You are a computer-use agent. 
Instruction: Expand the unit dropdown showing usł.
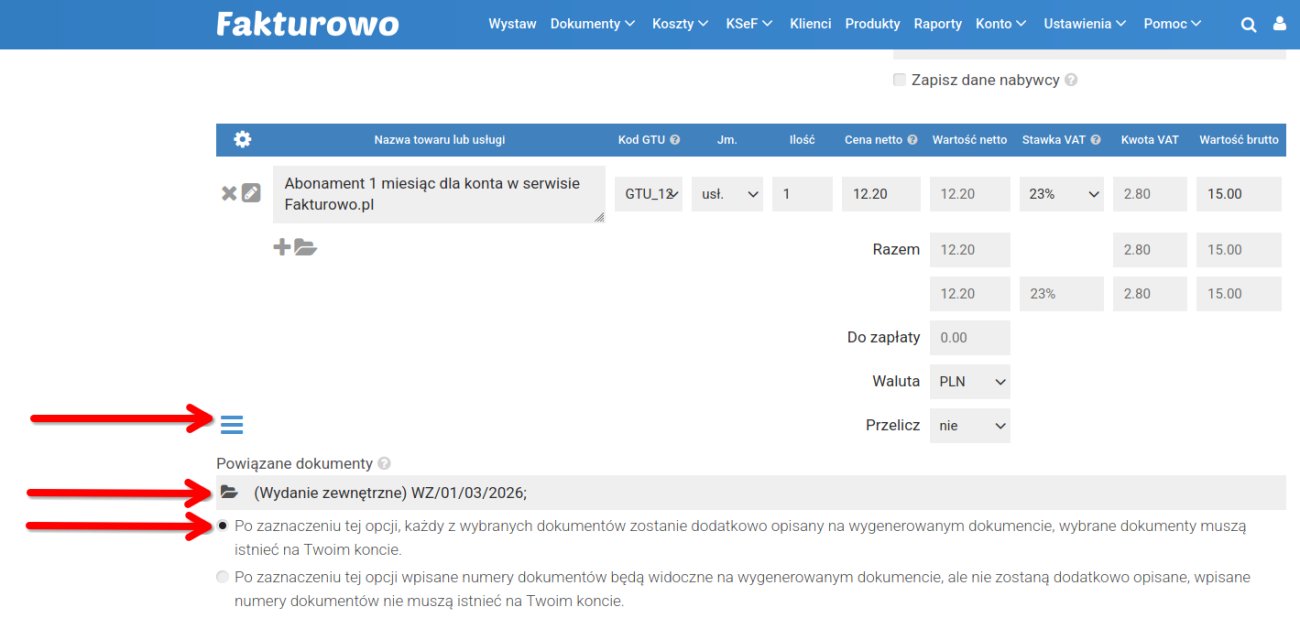click(x=727, y=193)
